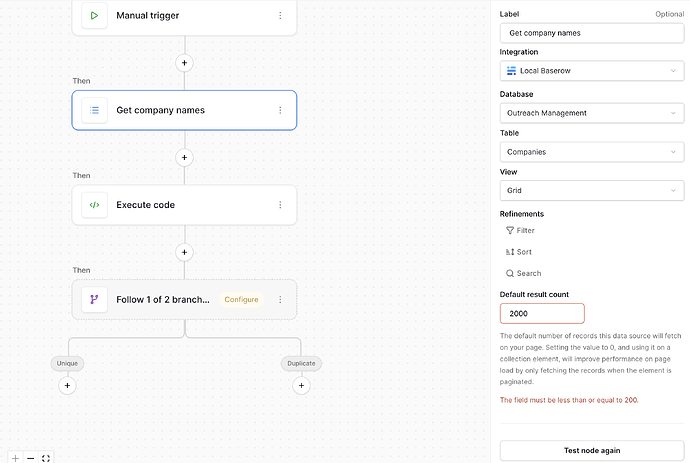690x463 pixels.
Task: Click the Optional text beside Label
Action: (669, 14)
